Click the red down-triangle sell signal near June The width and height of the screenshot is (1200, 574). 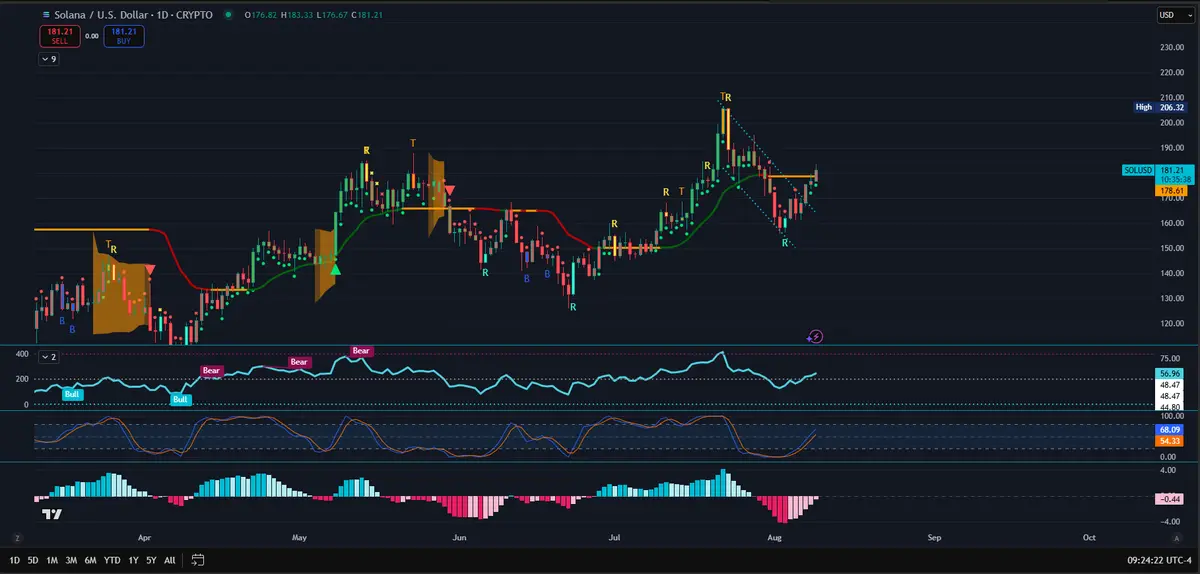pyautogui.click(x=450, y=190)
